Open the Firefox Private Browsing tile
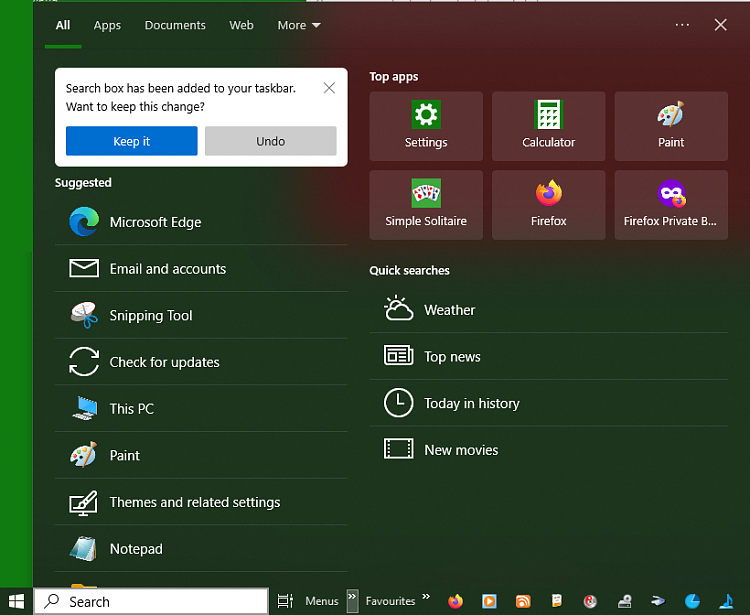Viewport: 750px width, 615px height. 671,205
